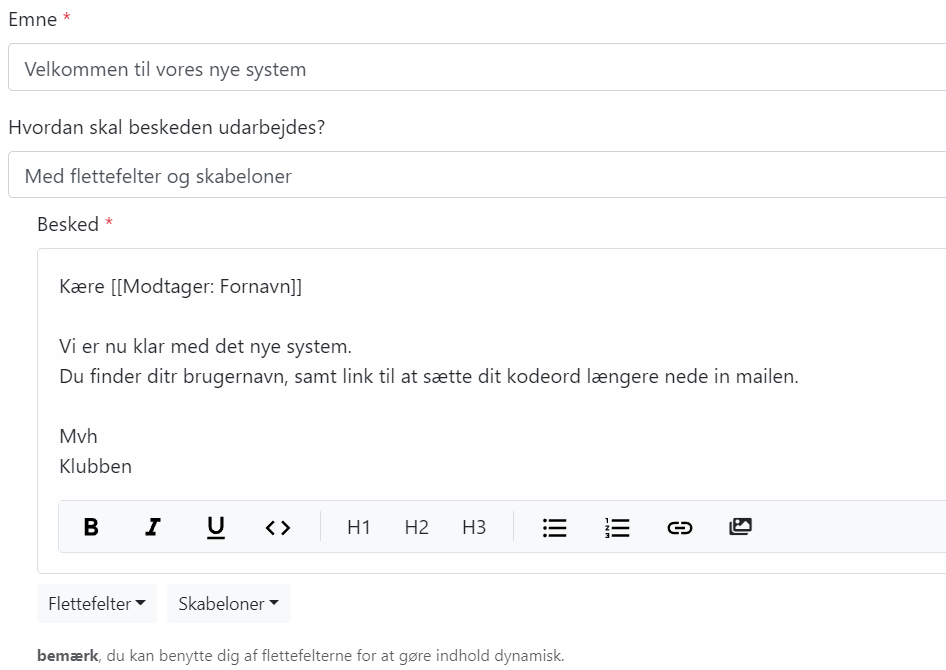
Task: Place cursor after 'Klubben' in message
Action: [134, 466]
